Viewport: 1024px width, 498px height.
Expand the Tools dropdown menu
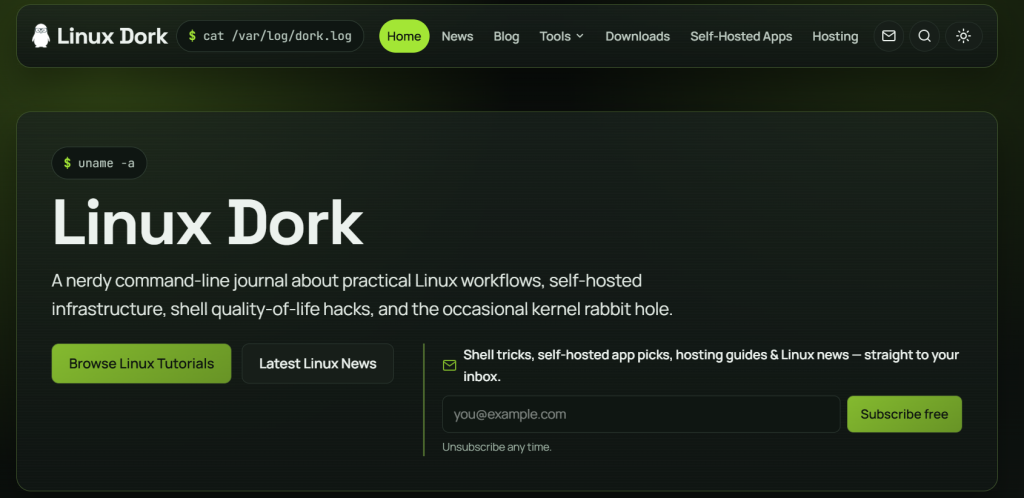click(x=562, y=37)
